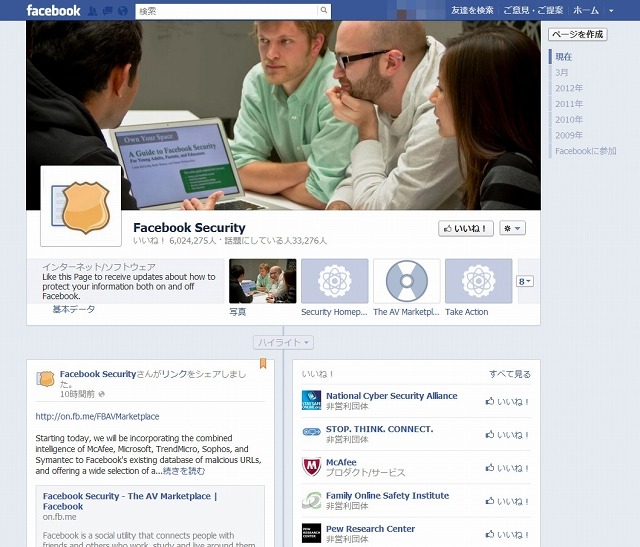This screenshot has width=640, height=547.
Task: Click the Facebook logo in the header
Action: pyautogui.click(x=53, y=11)
